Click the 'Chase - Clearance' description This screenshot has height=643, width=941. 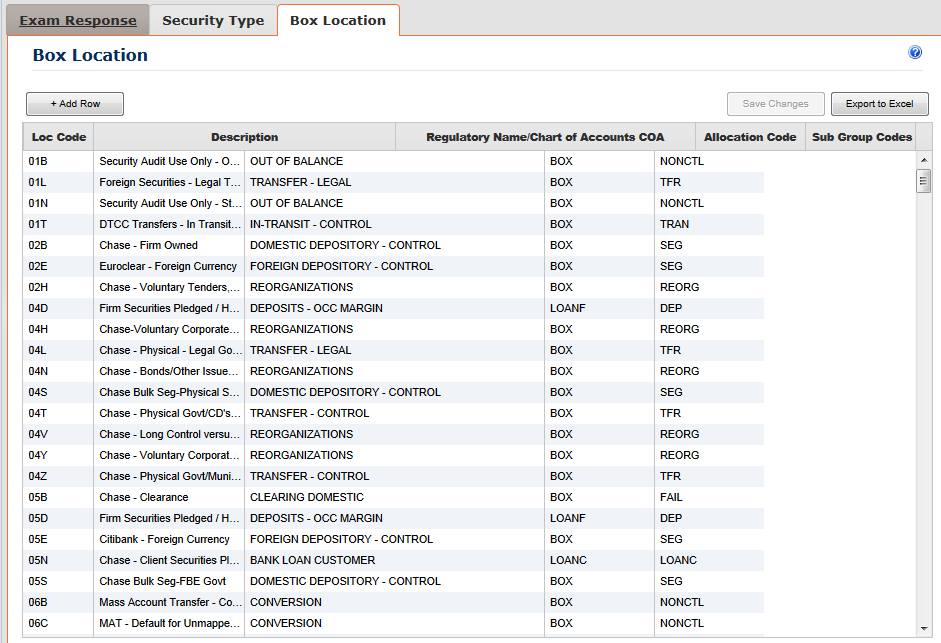143,498
